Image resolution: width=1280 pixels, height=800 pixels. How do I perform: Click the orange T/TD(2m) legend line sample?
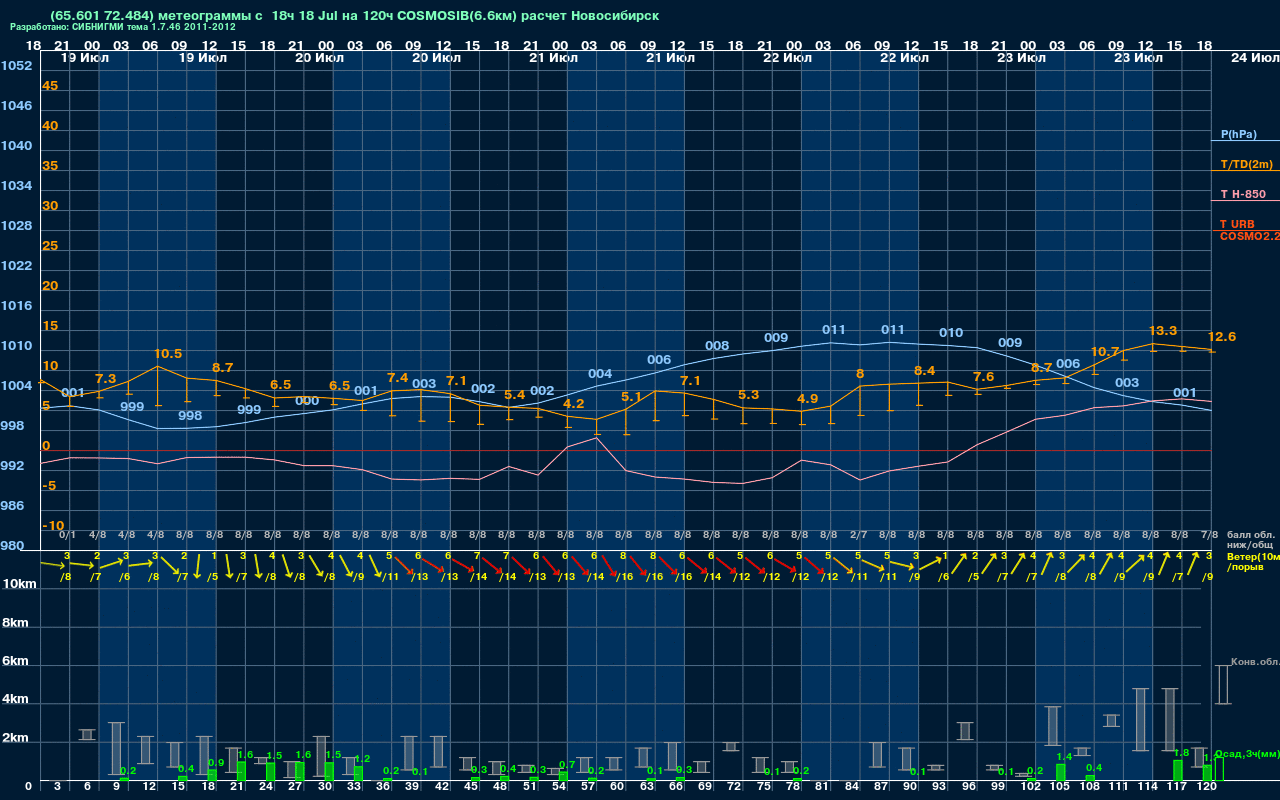click(1243, 171)
